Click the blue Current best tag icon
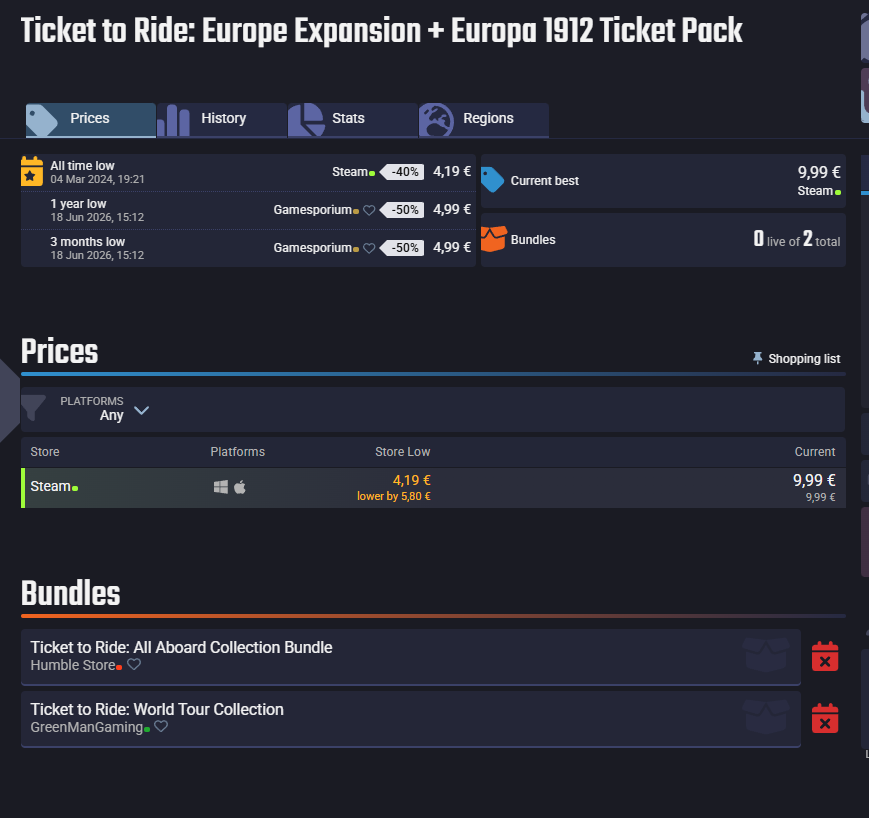 coord(492,180)
